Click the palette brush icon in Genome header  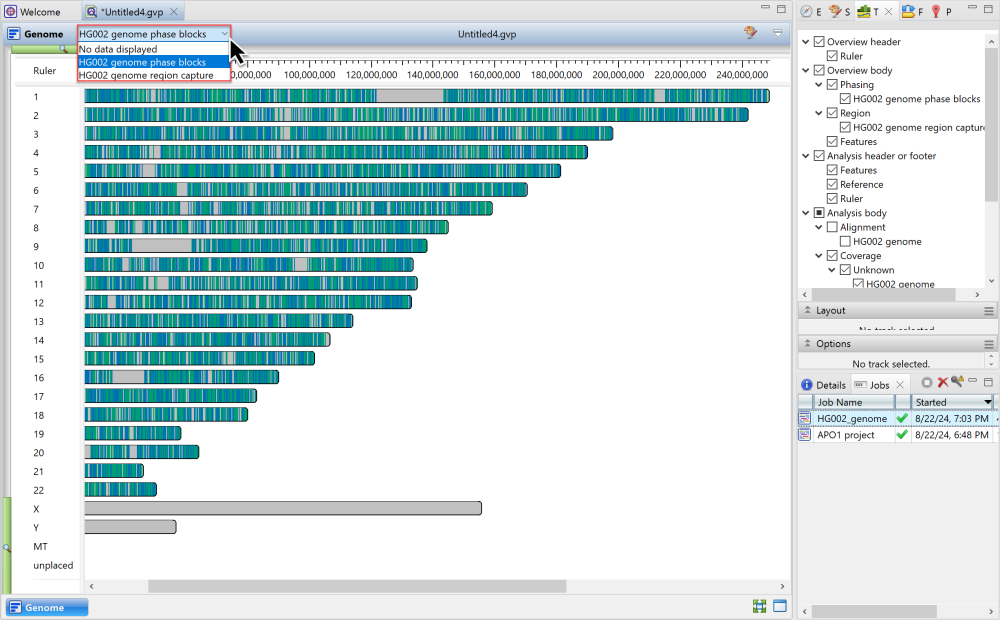[751, 33]
